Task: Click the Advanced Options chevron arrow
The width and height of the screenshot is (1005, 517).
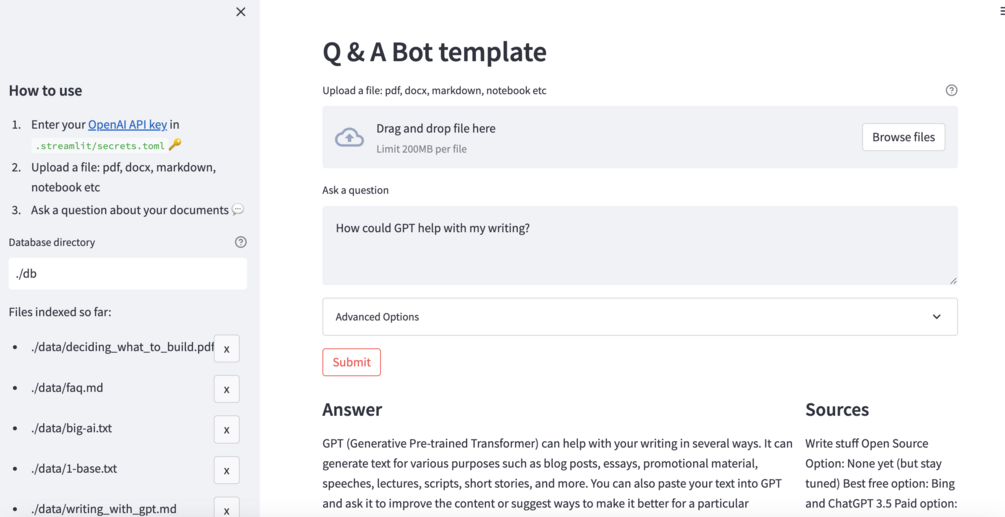Action: 936,317
